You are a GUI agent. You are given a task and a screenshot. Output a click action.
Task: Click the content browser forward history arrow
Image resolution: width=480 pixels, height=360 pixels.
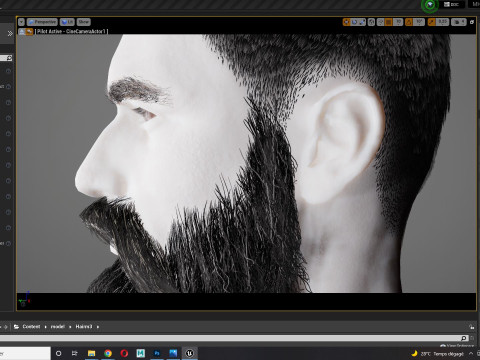pyautogui.click(x=6, y=327)
